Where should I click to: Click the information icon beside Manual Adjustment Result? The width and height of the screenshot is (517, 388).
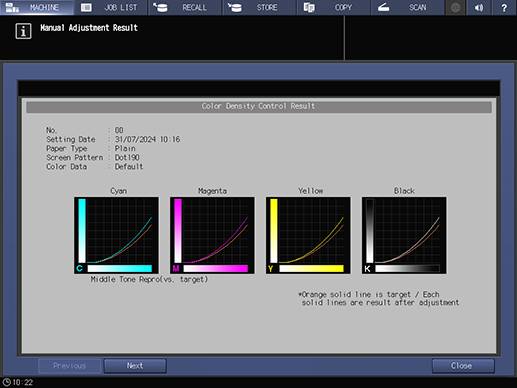(23, 31)
